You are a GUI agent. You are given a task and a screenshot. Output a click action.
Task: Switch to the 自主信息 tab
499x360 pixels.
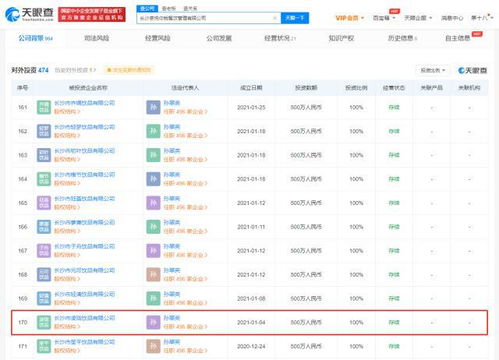coord(458,38)
